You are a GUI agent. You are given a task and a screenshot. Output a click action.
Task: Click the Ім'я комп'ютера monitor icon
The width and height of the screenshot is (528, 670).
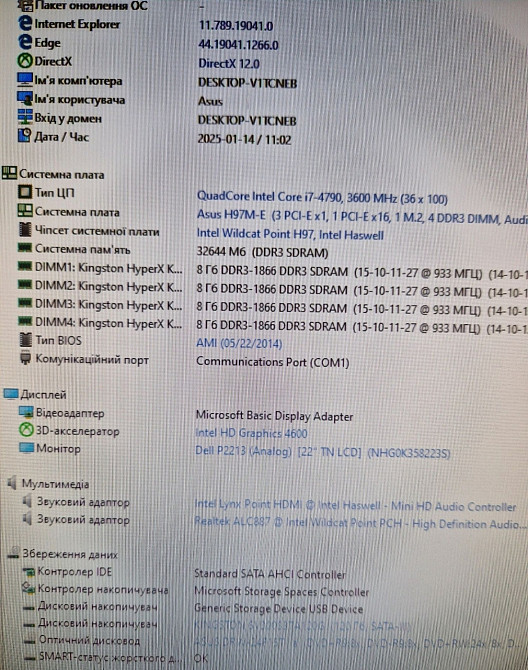(25, 79)
